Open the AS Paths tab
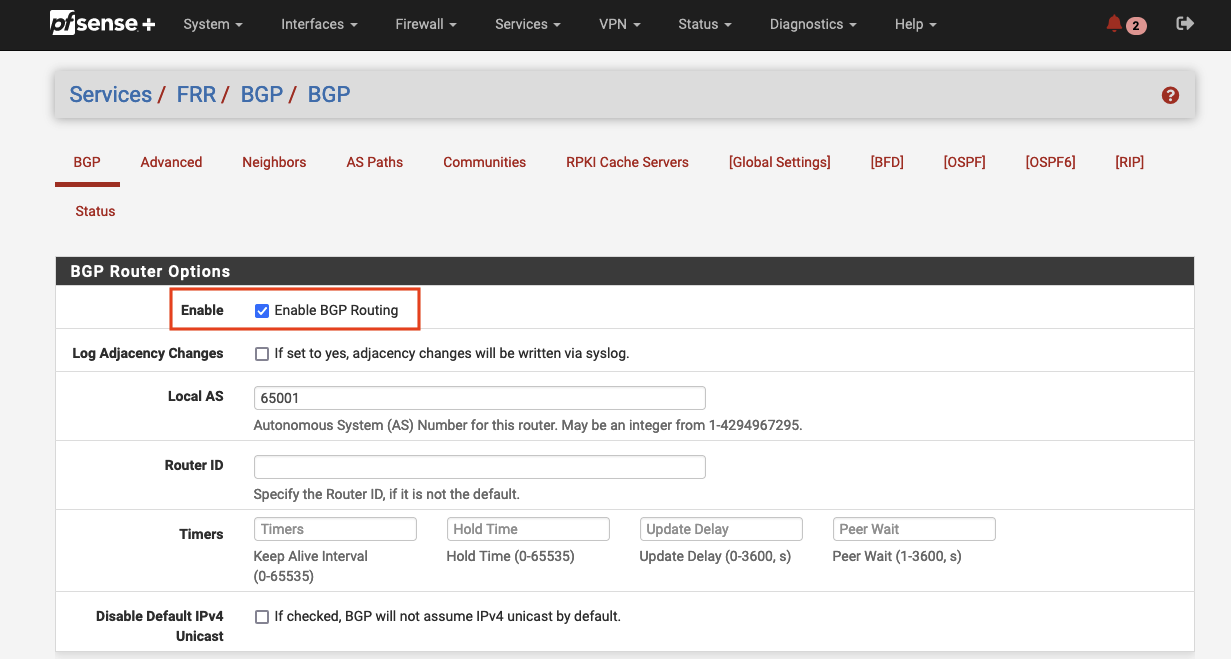The width and height of the screenshot is (1231, 659). pyautogui.click(x=374, y=162)
